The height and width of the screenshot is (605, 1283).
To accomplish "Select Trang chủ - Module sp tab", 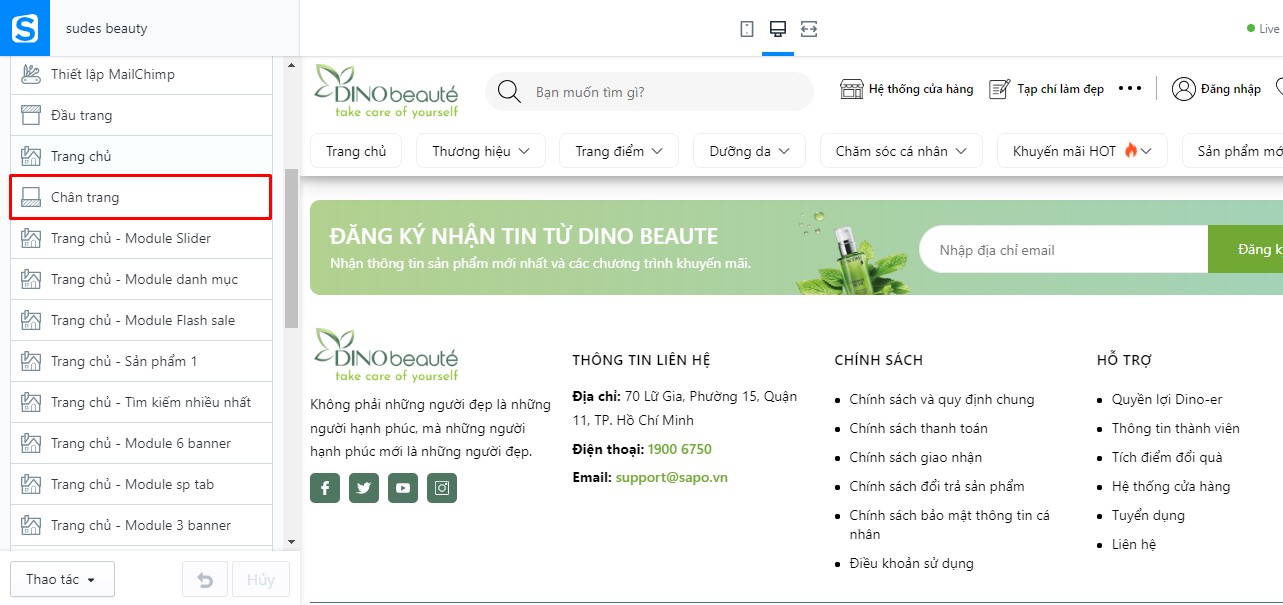I will tap(141, 484).
